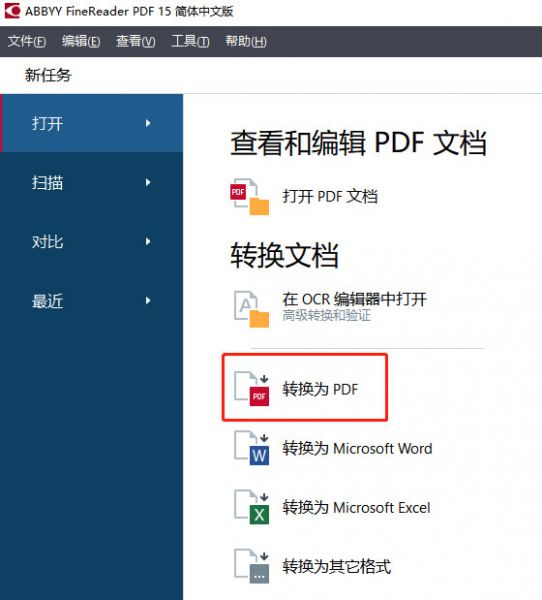Click the 转换文档 section heading
Image resolution: width=542 pixels, height=600 pixels.
[284, 255]
